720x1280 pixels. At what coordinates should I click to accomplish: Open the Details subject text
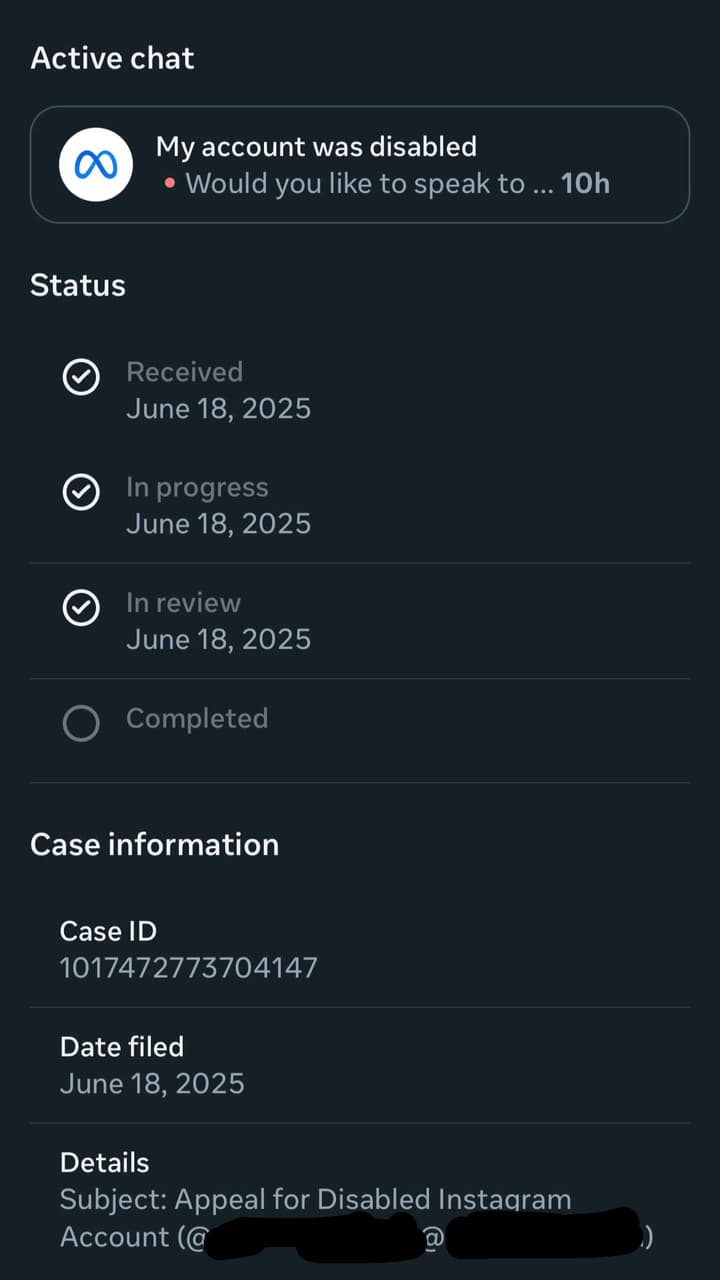pos(356,1218)
